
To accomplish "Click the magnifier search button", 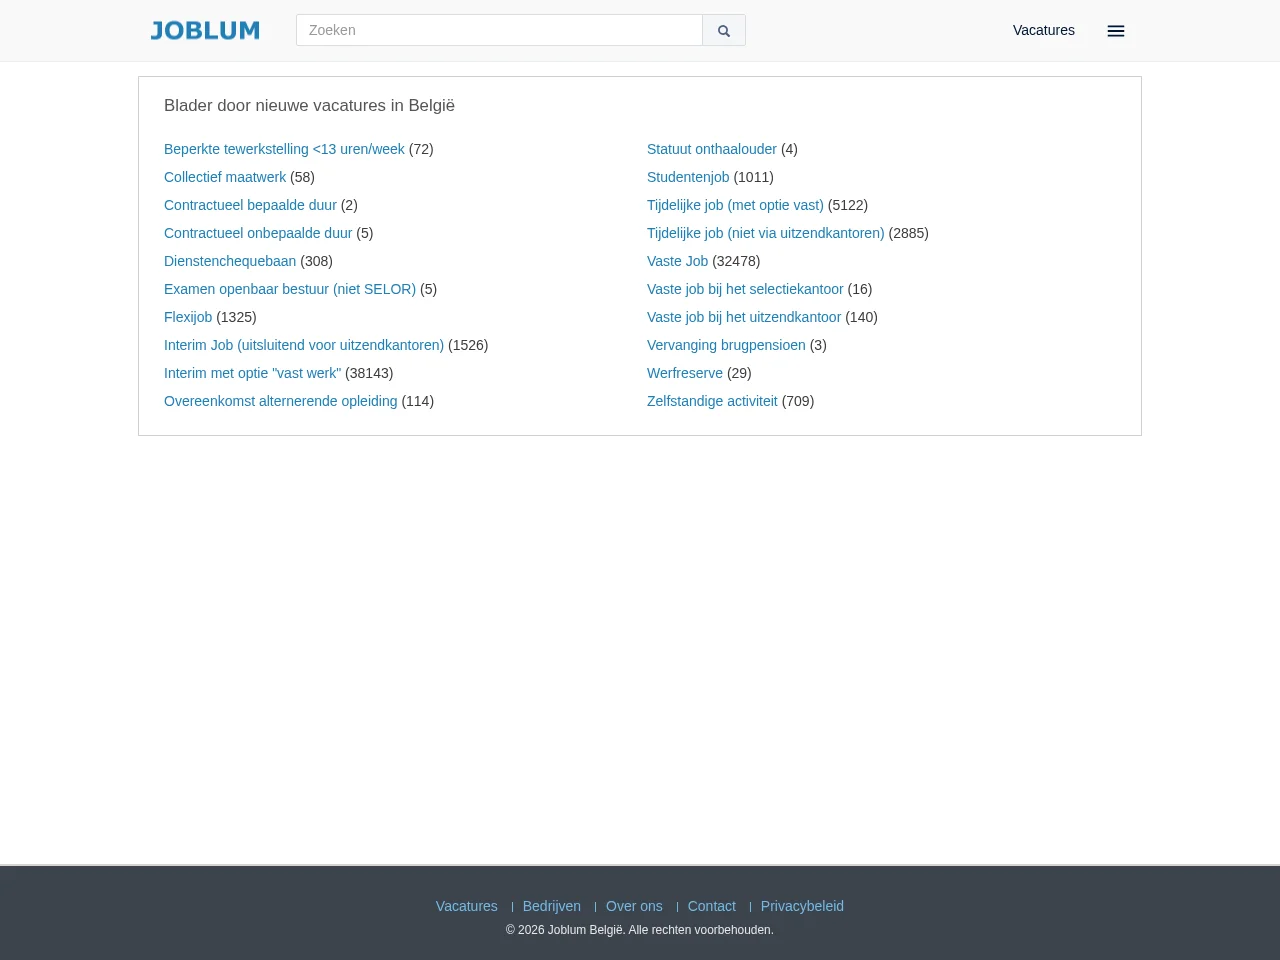I will (724, 30).
